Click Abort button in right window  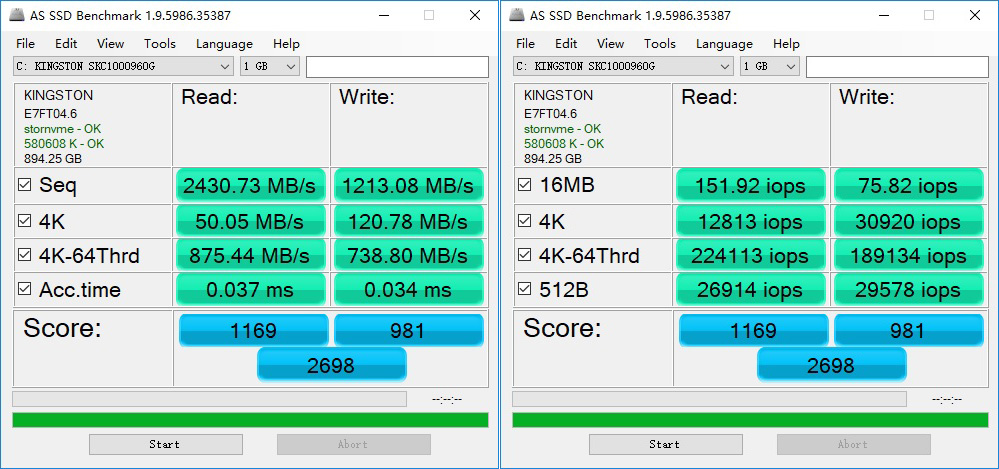point(854,444)
